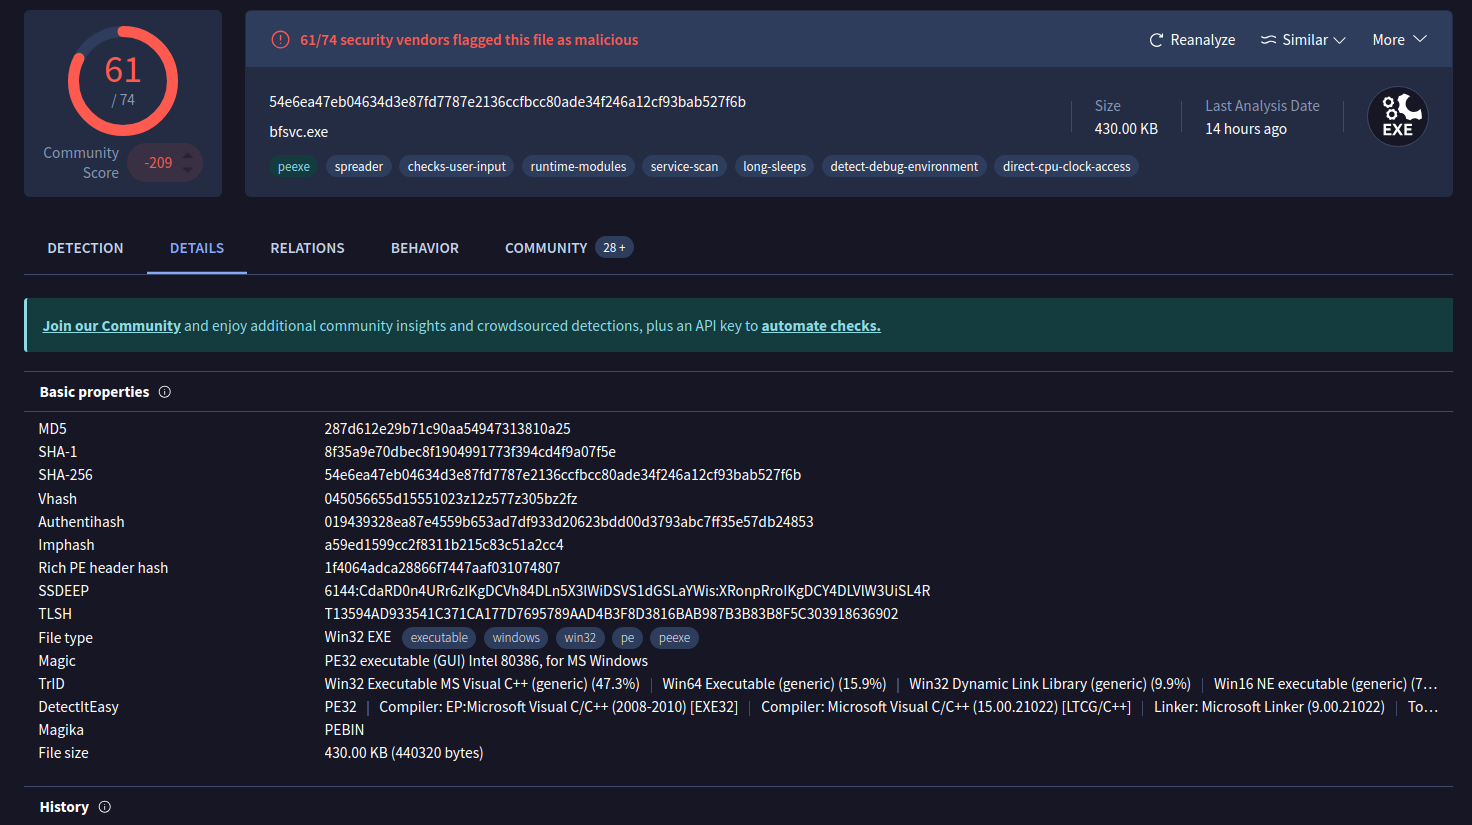Click the direct-cpu-clock-access tag

click(x=1066, y=167)
